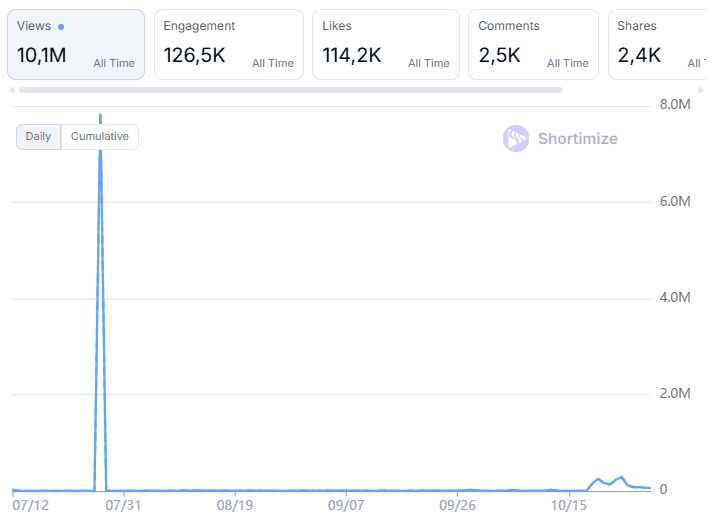Click All Time label in Engagement card
Image resolution: width=719 pixels, height=523 pixels.
273,63
